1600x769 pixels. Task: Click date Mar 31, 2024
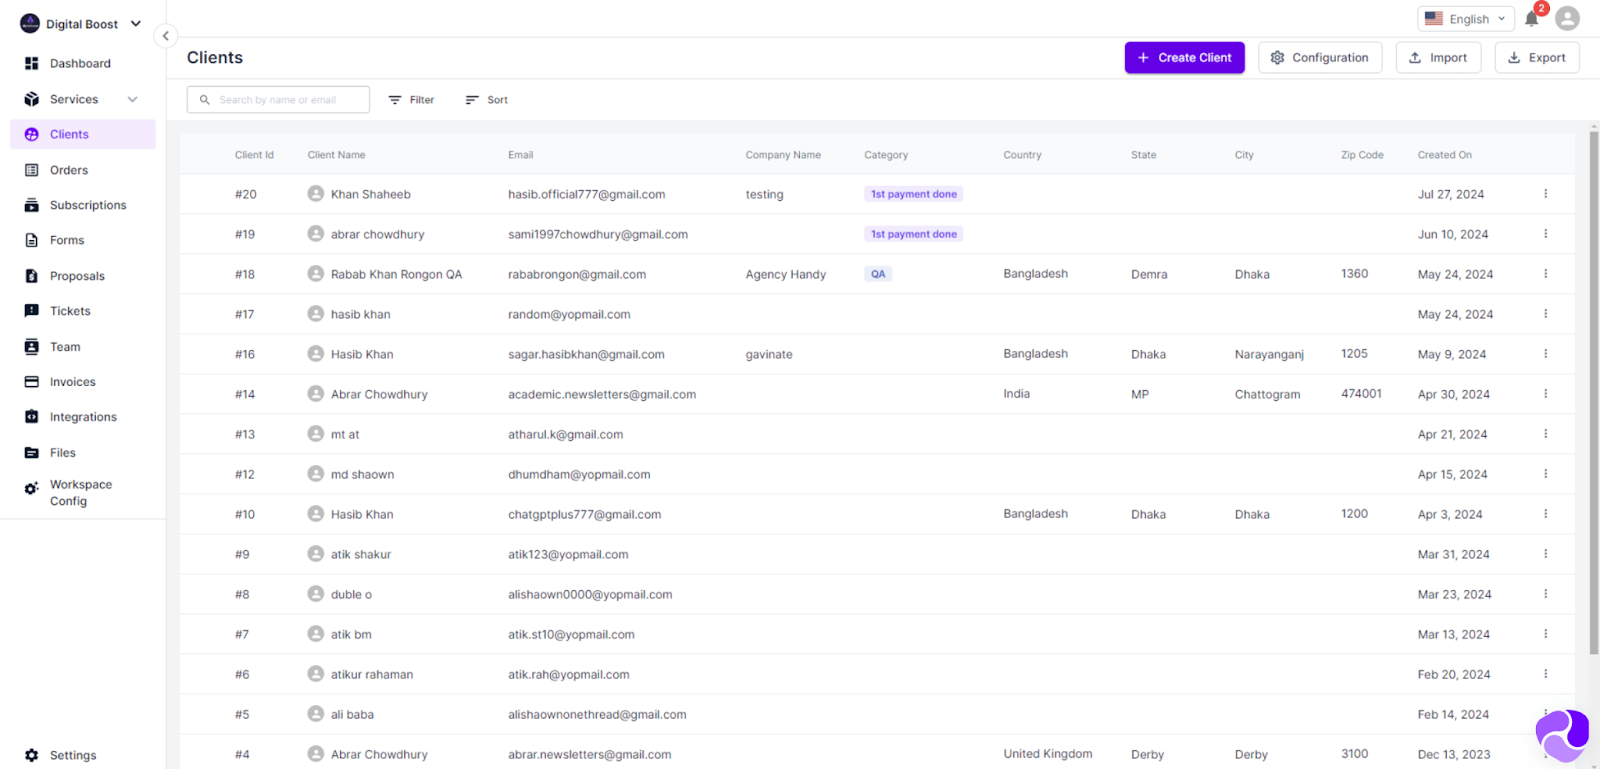pyautogui.click(x=1453, y=554)
